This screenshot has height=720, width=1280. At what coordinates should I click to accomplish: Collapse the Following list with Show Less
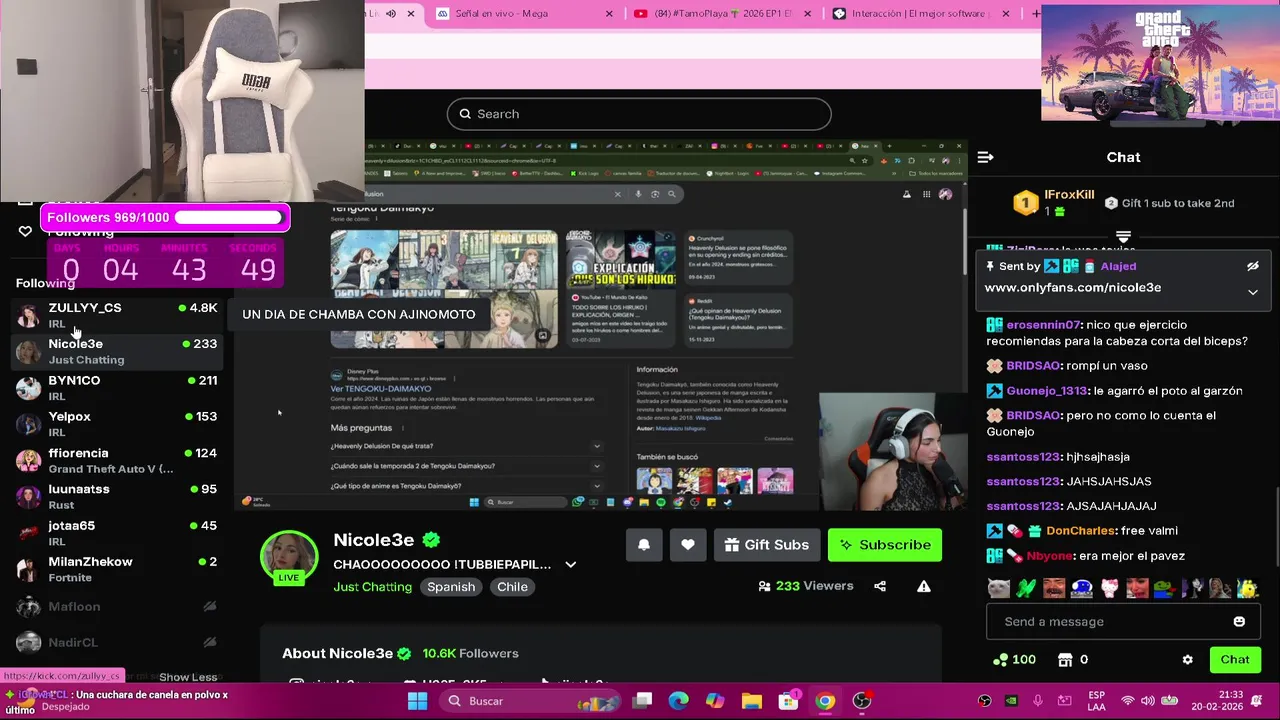point(188,677)
